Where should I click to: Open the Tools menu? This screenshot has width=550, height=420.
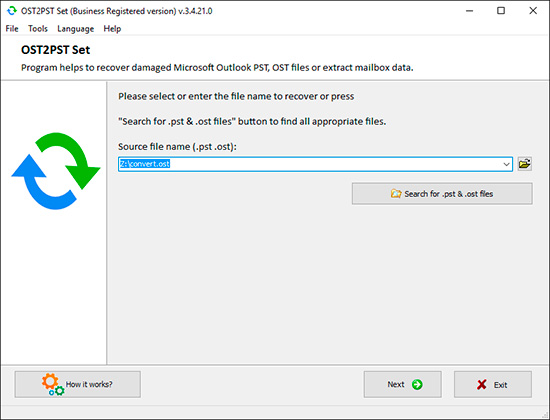pyautogui.click(x=38, y=29)
